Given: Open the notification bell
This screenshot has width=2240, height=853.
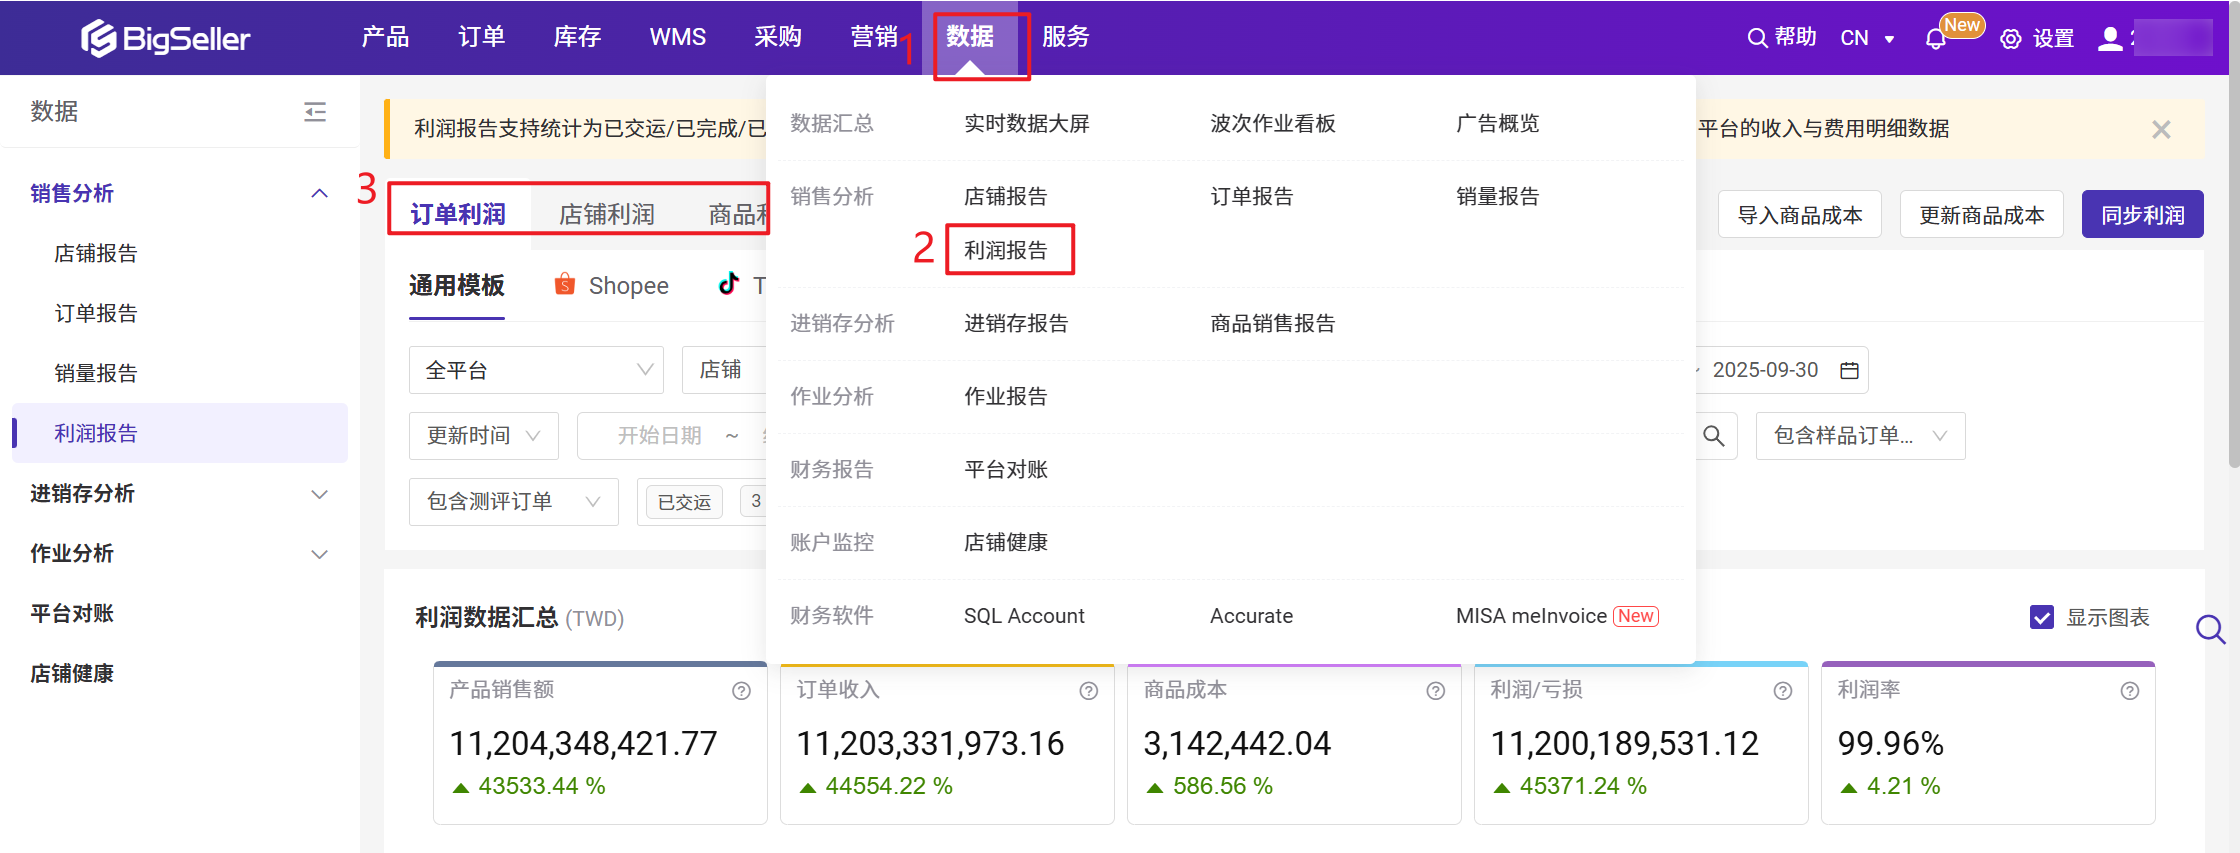Looking at the screenshot, I should (x=1935, y=39).
